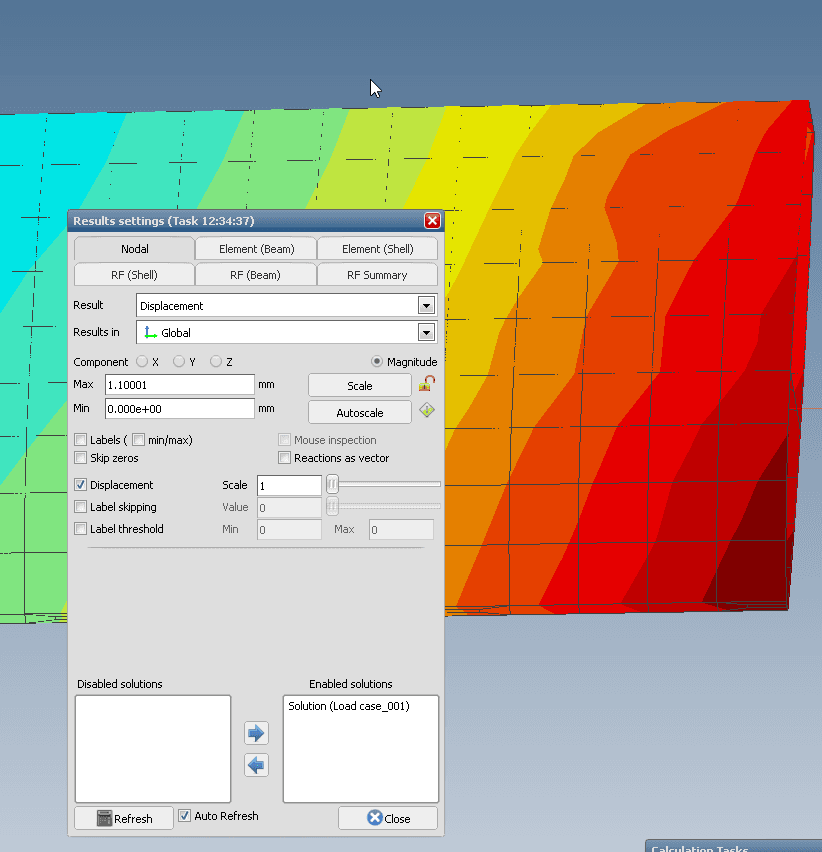Click the right arrow to enable solution
The height and width of the screenshot is (852, 822).
point(256,733)
